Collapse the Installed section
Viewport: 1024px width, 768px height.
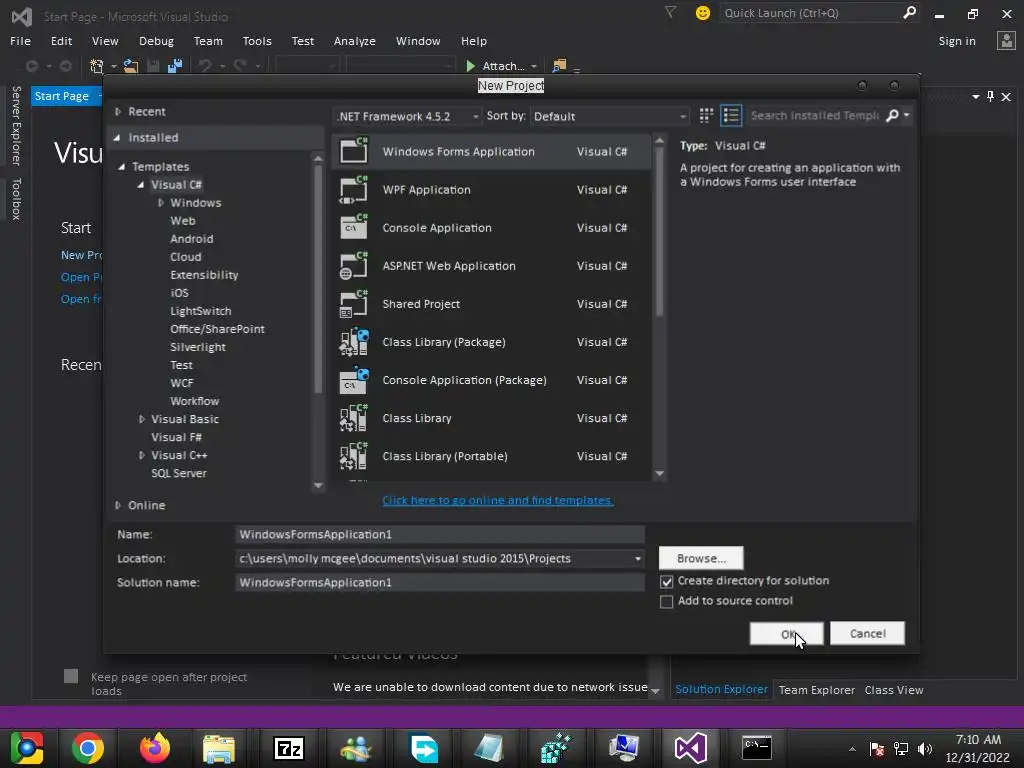click(117, 137)
